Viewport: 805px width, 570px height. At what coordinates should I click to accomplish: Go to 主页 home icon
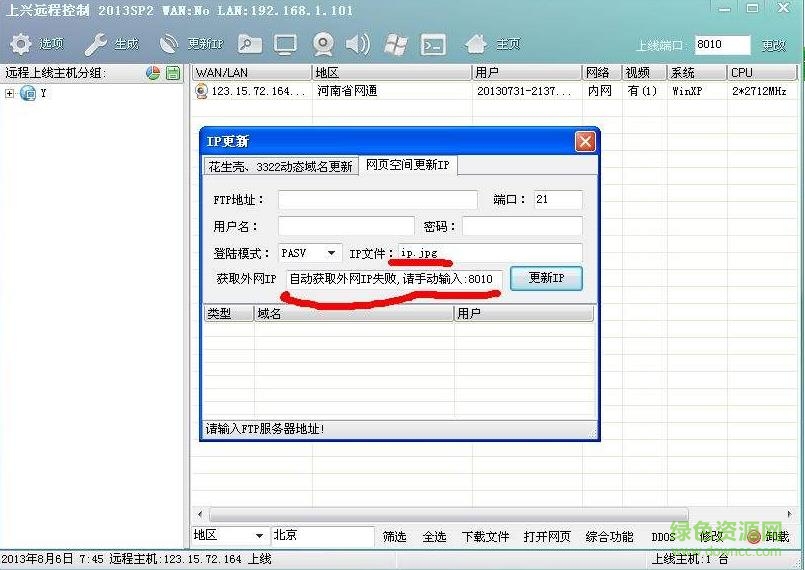475,44
